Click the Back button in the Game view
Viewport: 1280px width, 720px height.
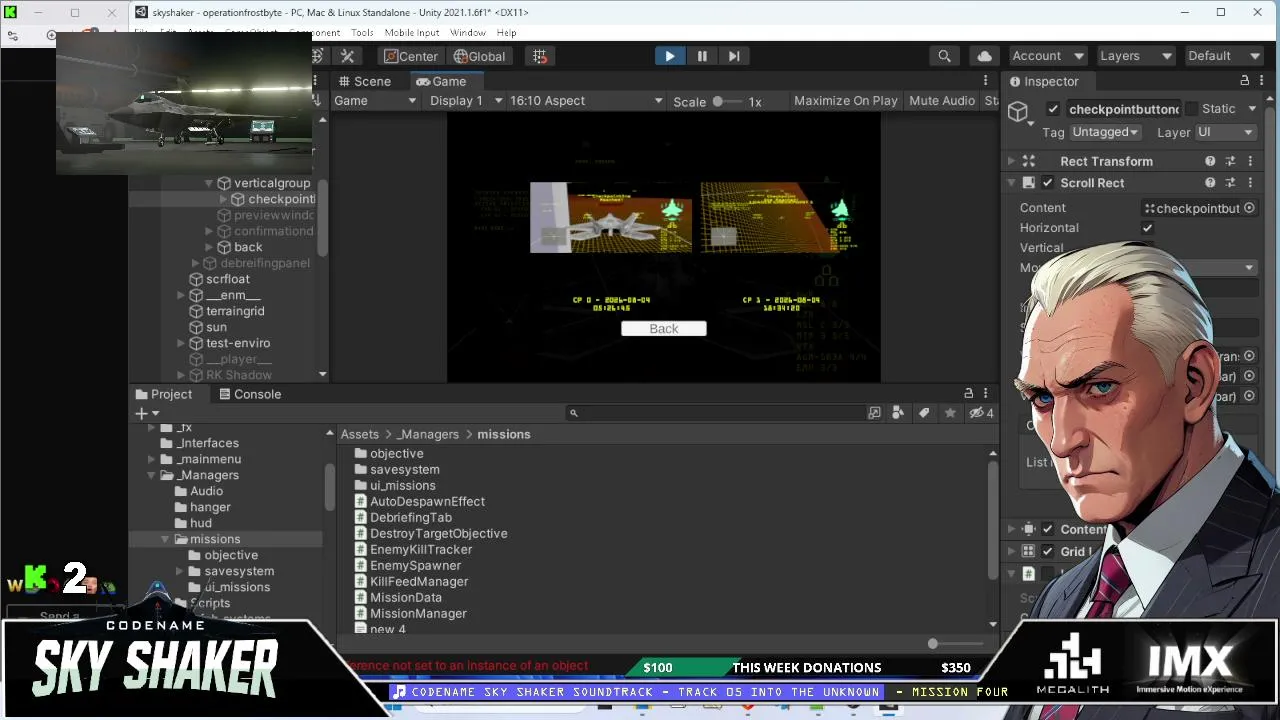coord(664,329)
